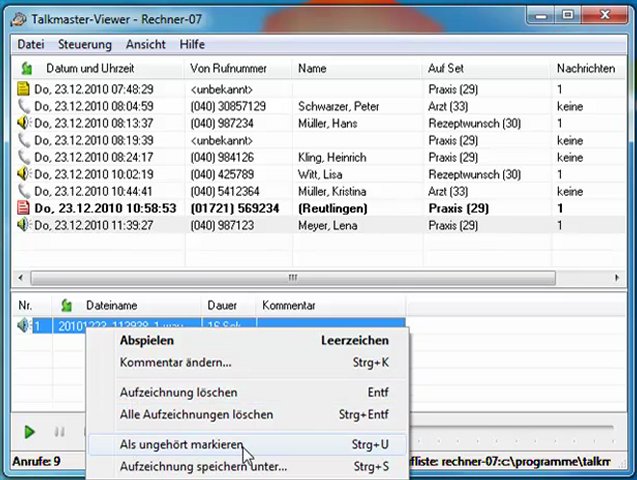Image resolution: width=637 pixels, height=480 pixels.
Task: Click green status icon in call list header
Action: (x=27, y=68)
